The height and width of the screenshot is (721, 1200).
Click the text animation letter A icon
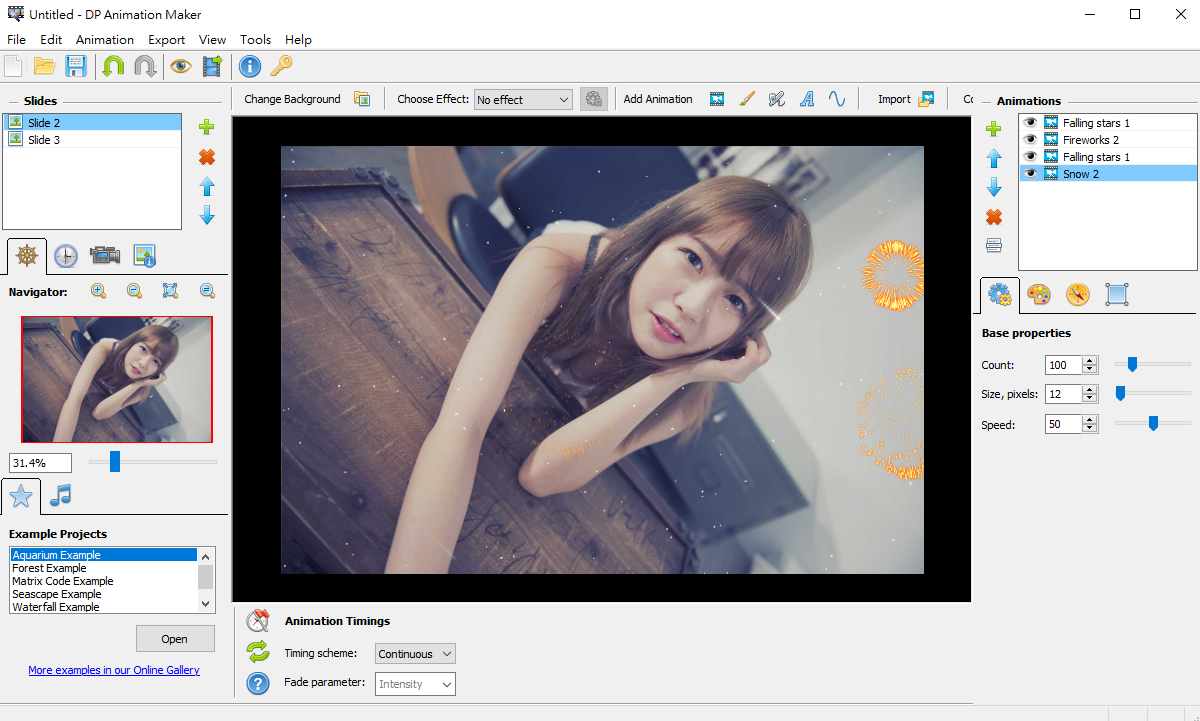(x=807, y=99)
